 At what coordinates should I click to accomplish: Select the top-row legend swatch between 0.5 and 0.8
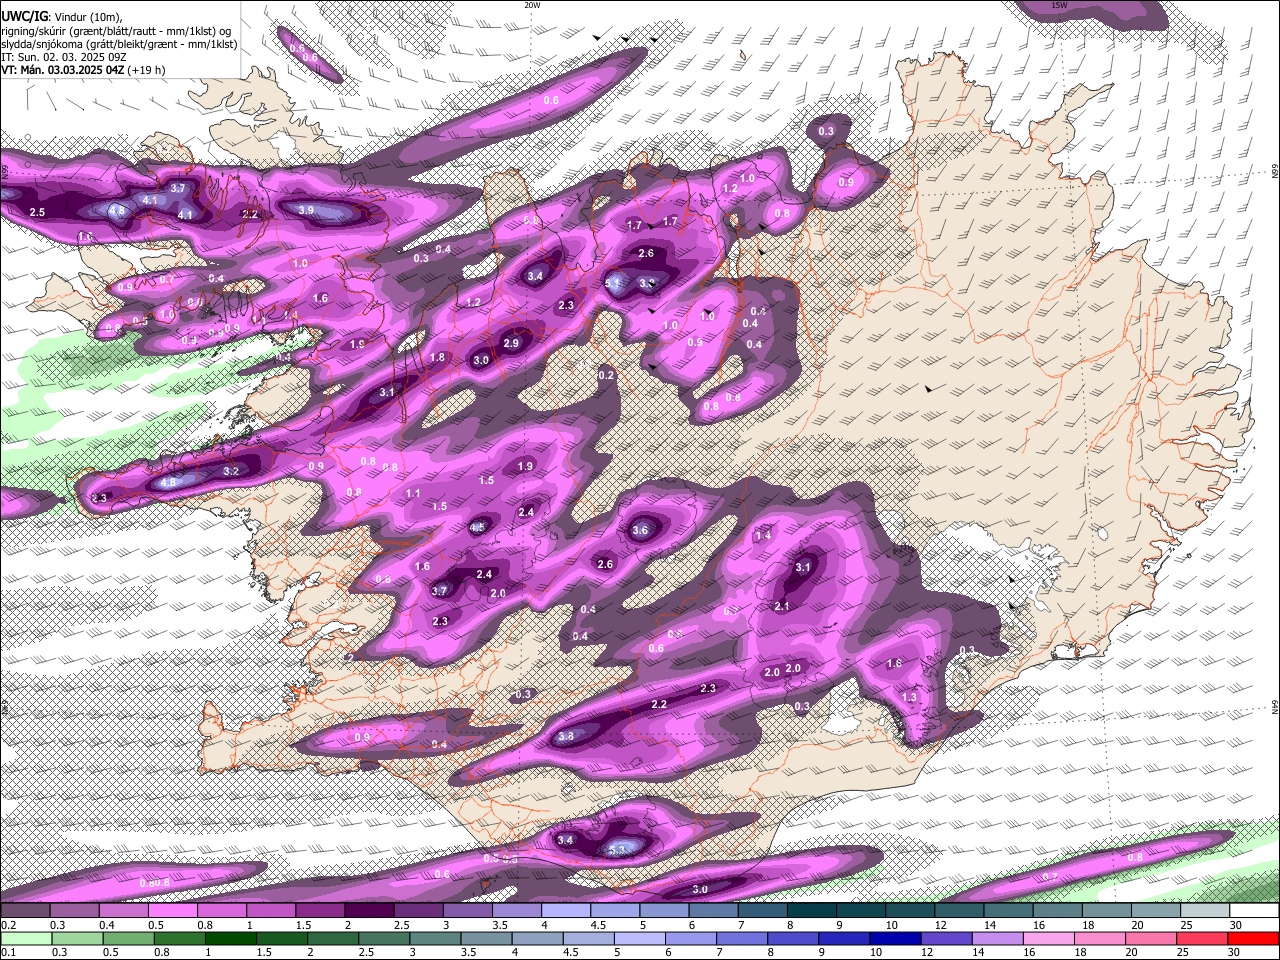point(172,910)
